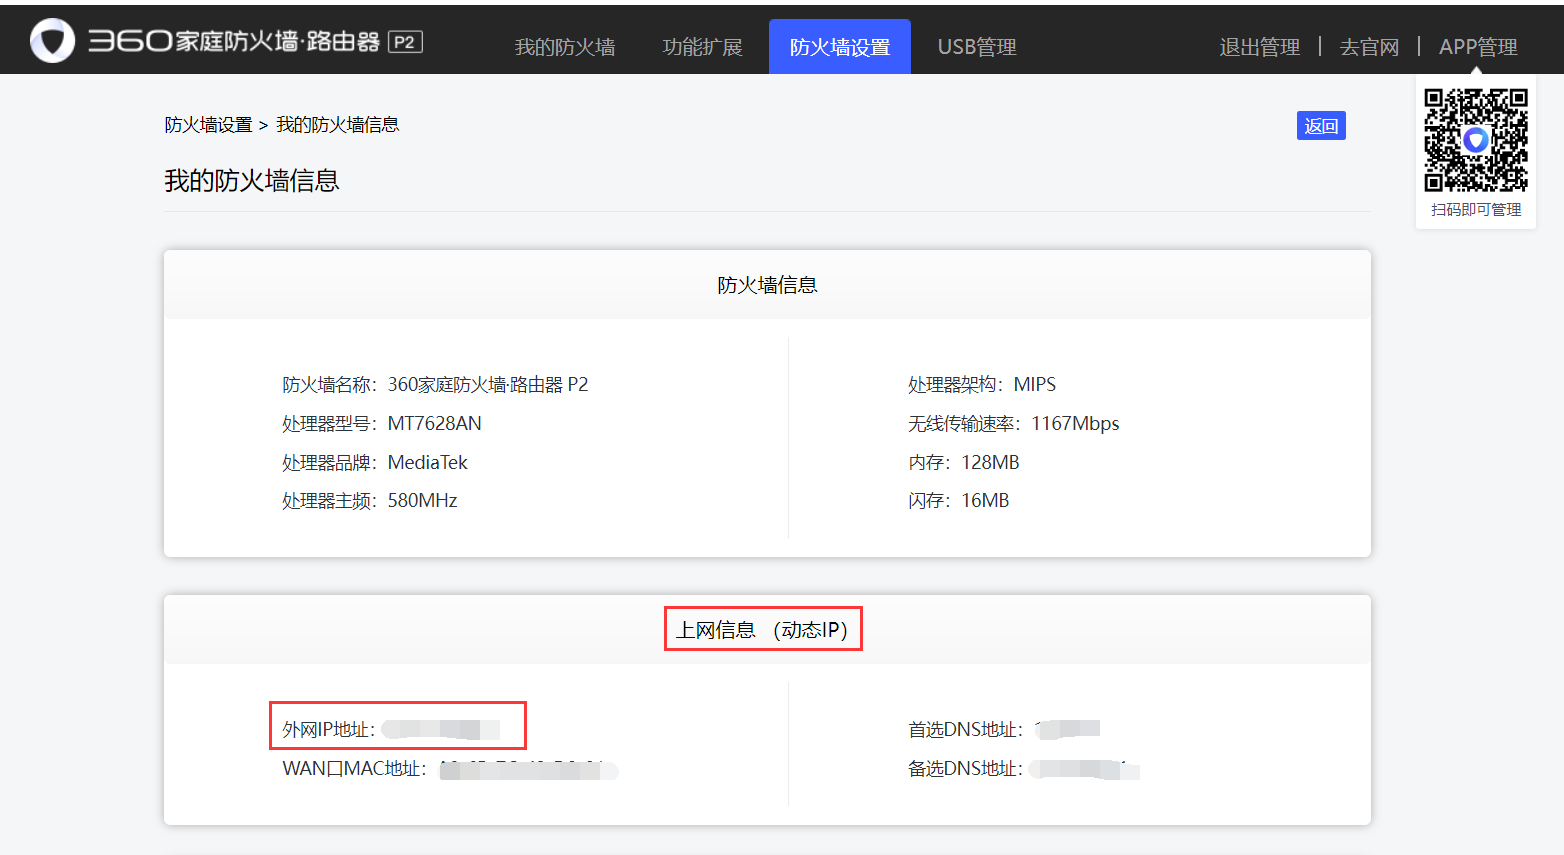Click the 我的防火墙信息 page heading

point(252,181)
